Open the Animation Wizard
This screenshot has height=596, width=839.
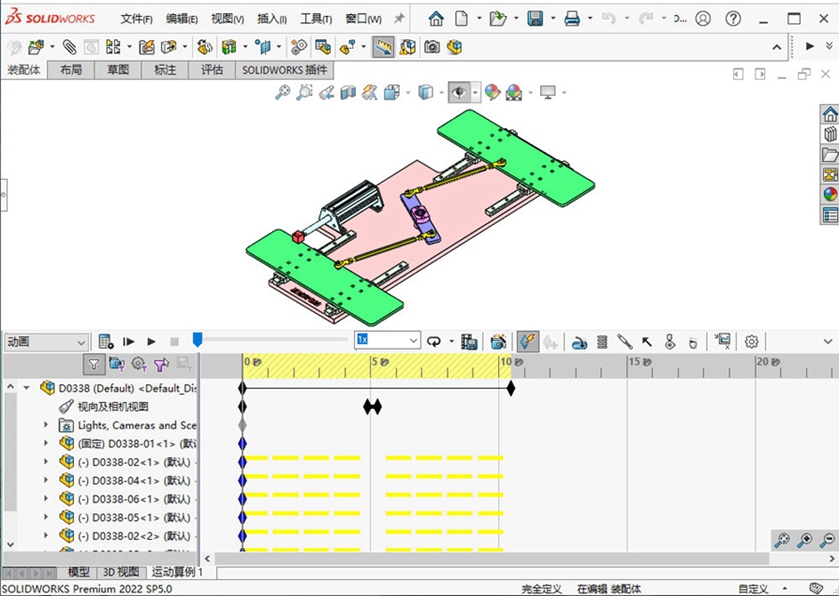pos(498,341)
